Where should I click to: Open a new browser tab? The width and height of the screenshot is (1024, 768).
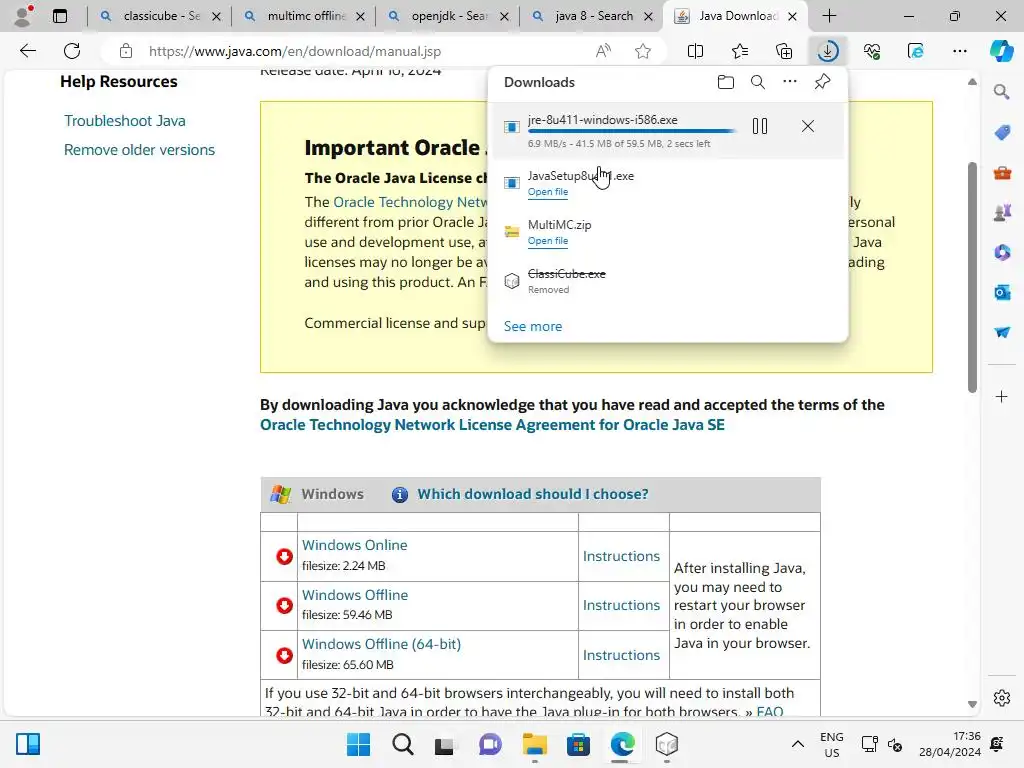(x=829, y=16)
